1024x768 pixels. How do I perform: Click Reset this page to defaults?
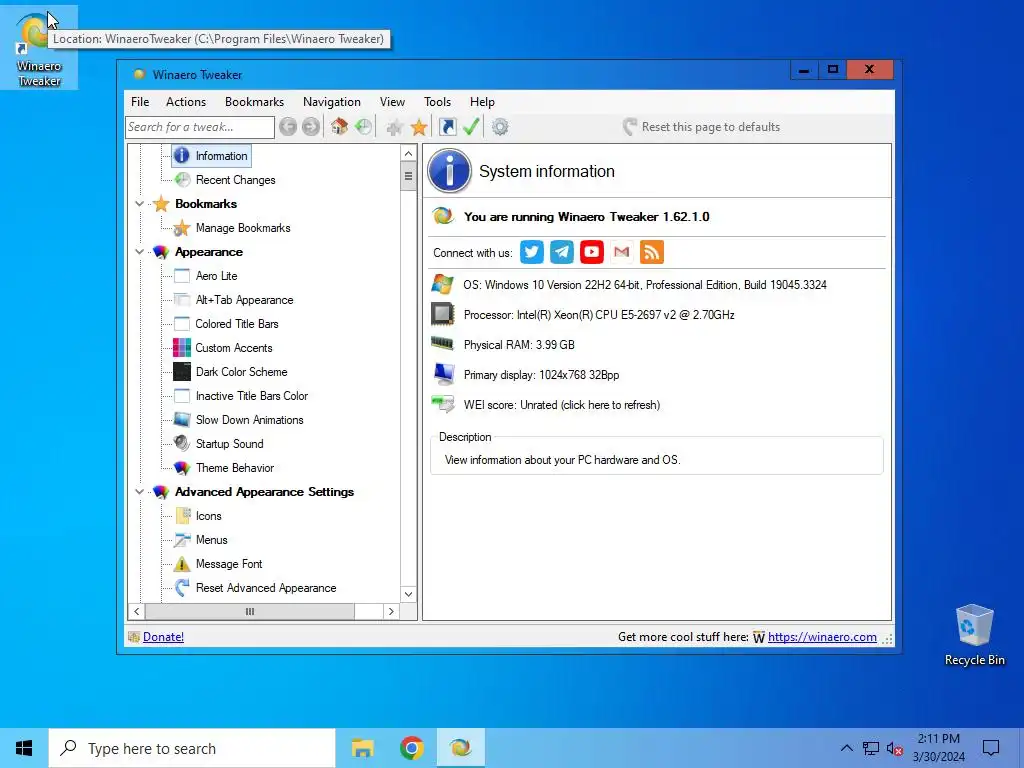[x=701, y=127]
